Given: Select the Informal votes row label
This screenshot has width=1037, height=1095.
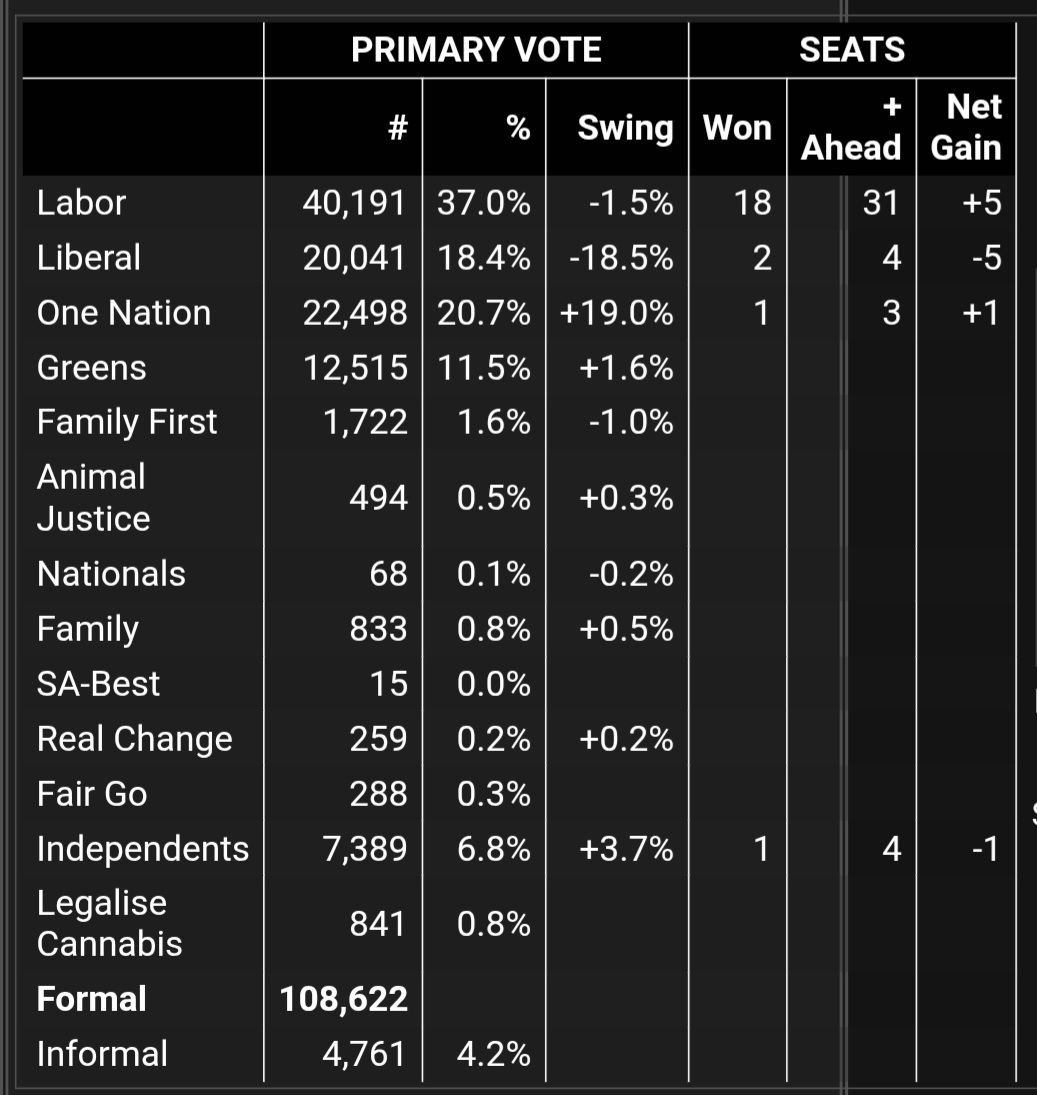Looking at the screenshot, I should 102,1054.
